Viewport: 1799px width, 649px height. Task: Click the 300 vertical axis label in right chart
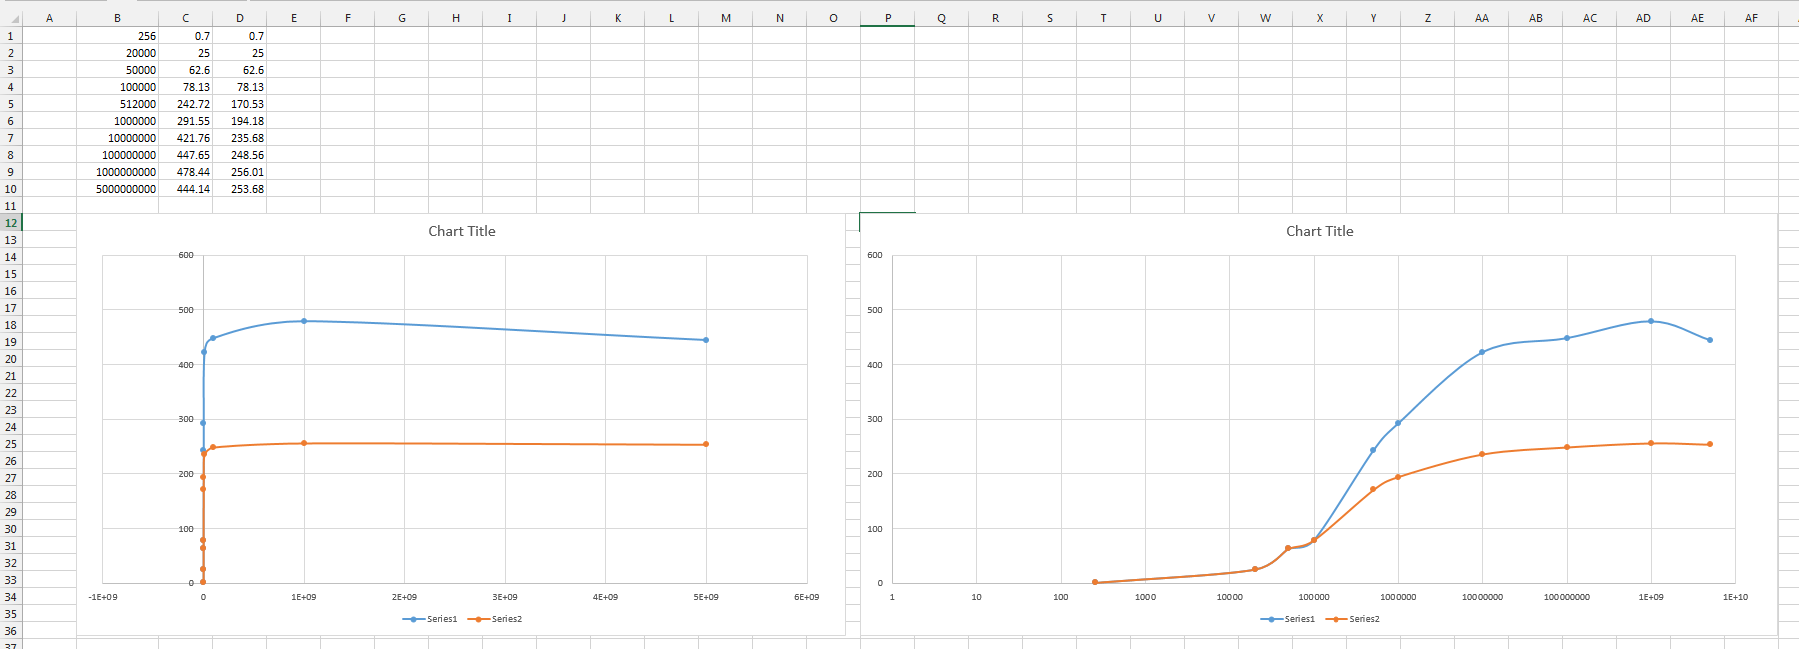point(875,419)
